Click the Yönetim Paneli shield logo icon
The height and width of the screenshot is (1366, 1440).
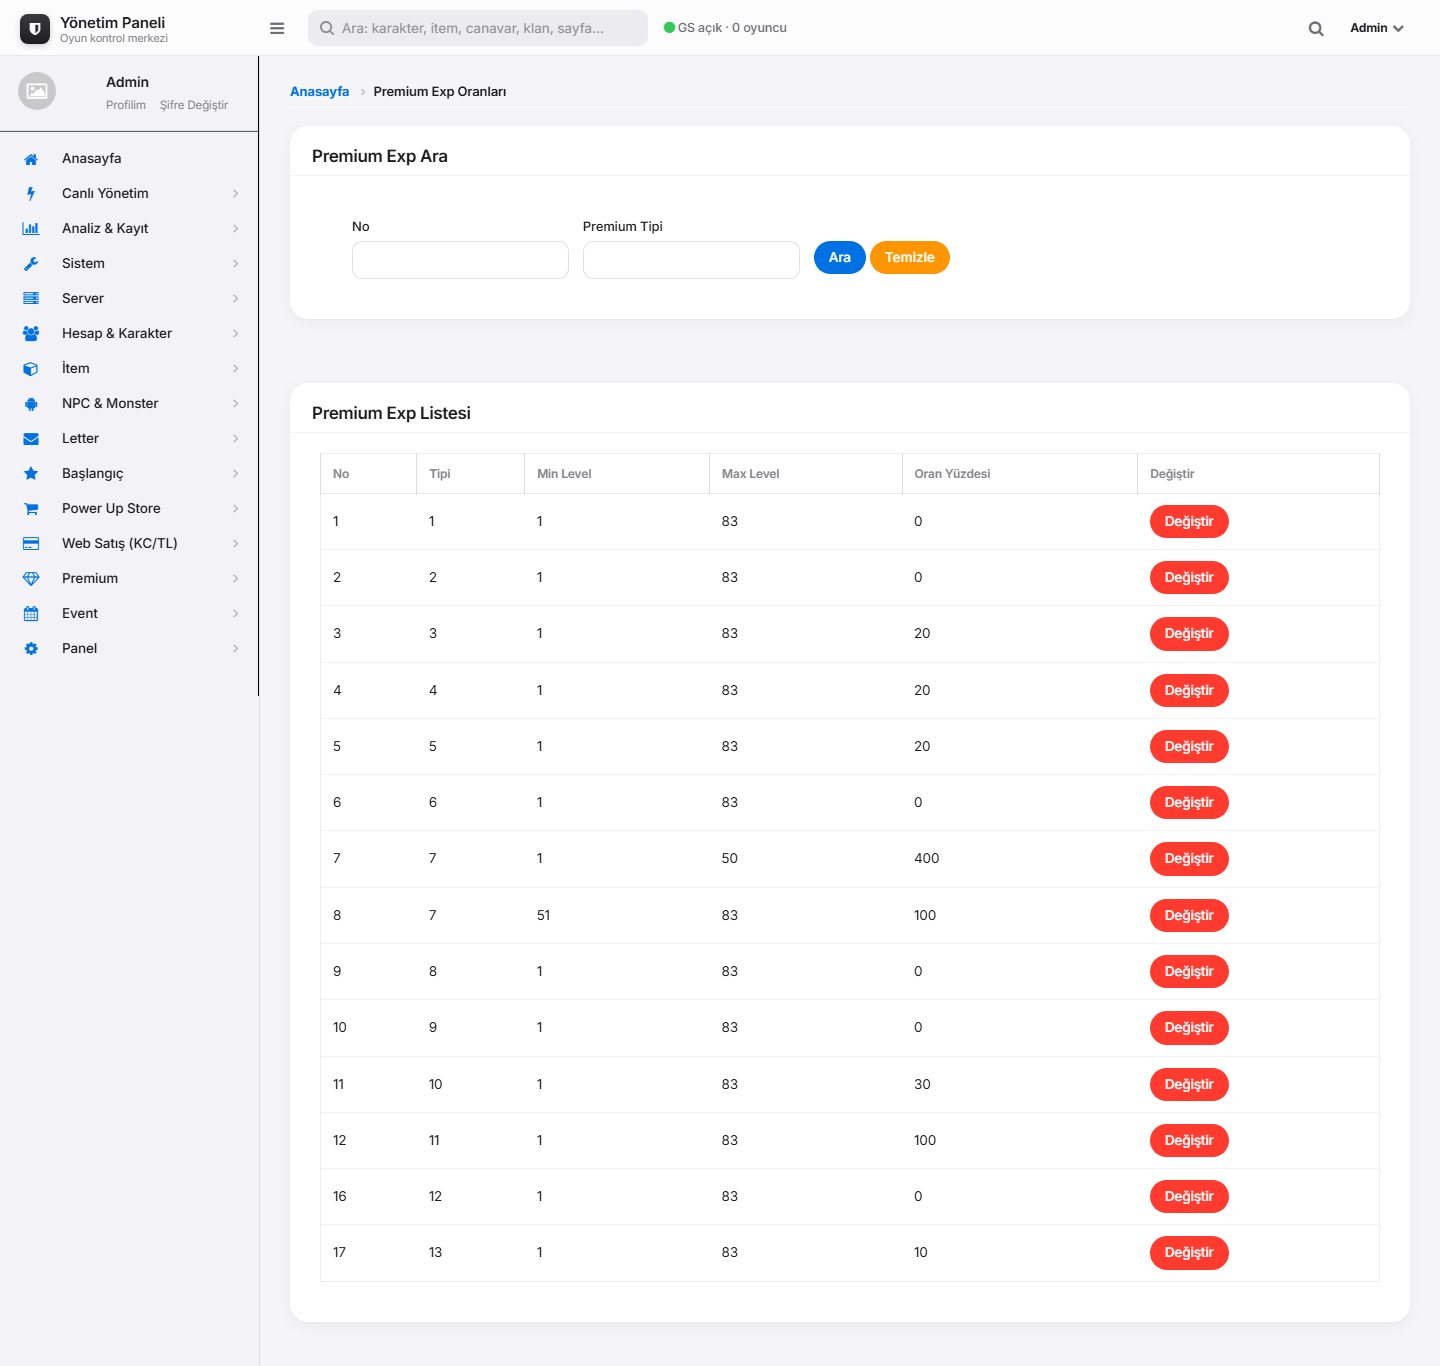(x=35, y=29)
